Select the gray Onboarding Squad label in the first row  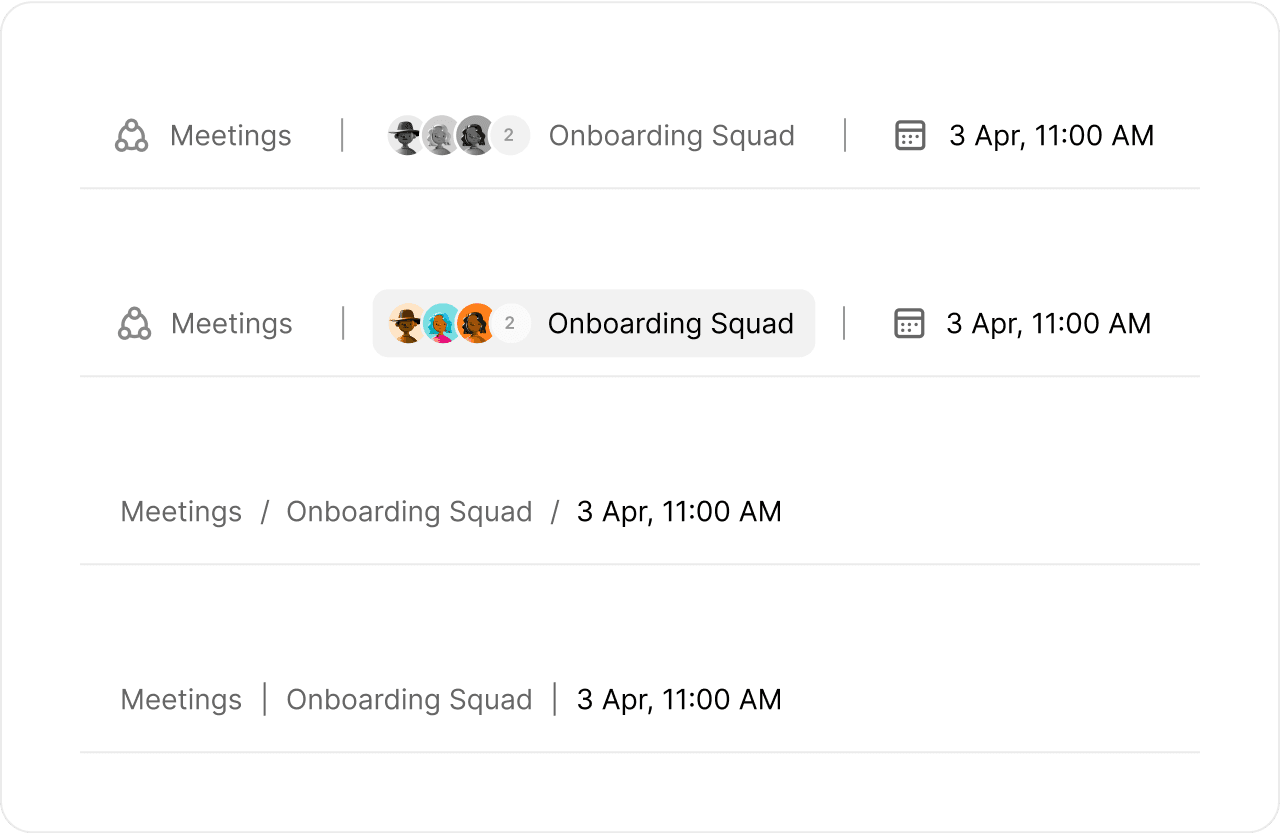coord(671,136)
